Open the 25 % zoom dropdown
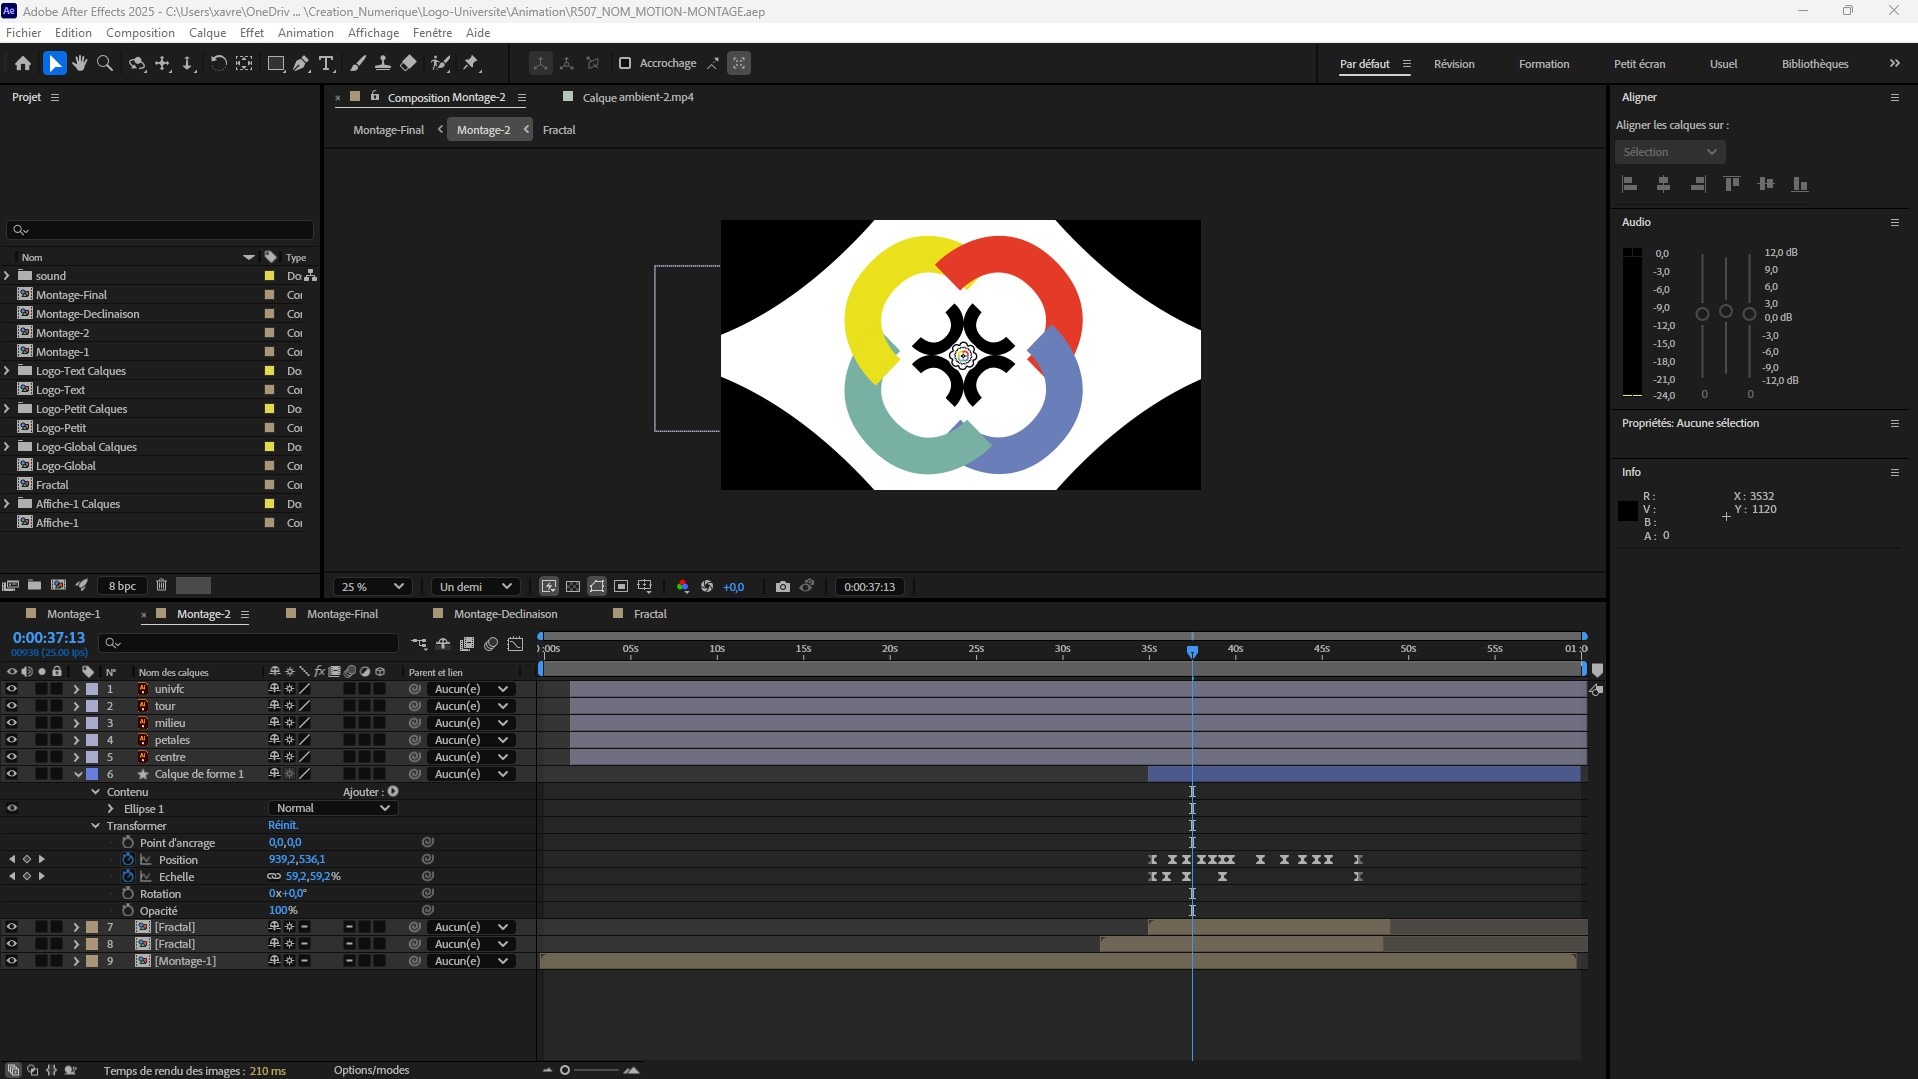 pos(372,587)
